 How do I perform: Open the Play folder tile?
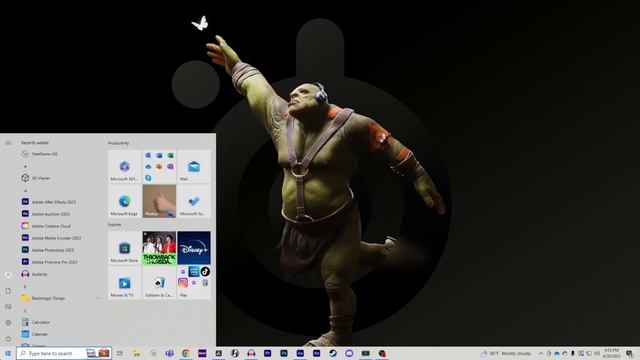[x=194, y=282]
